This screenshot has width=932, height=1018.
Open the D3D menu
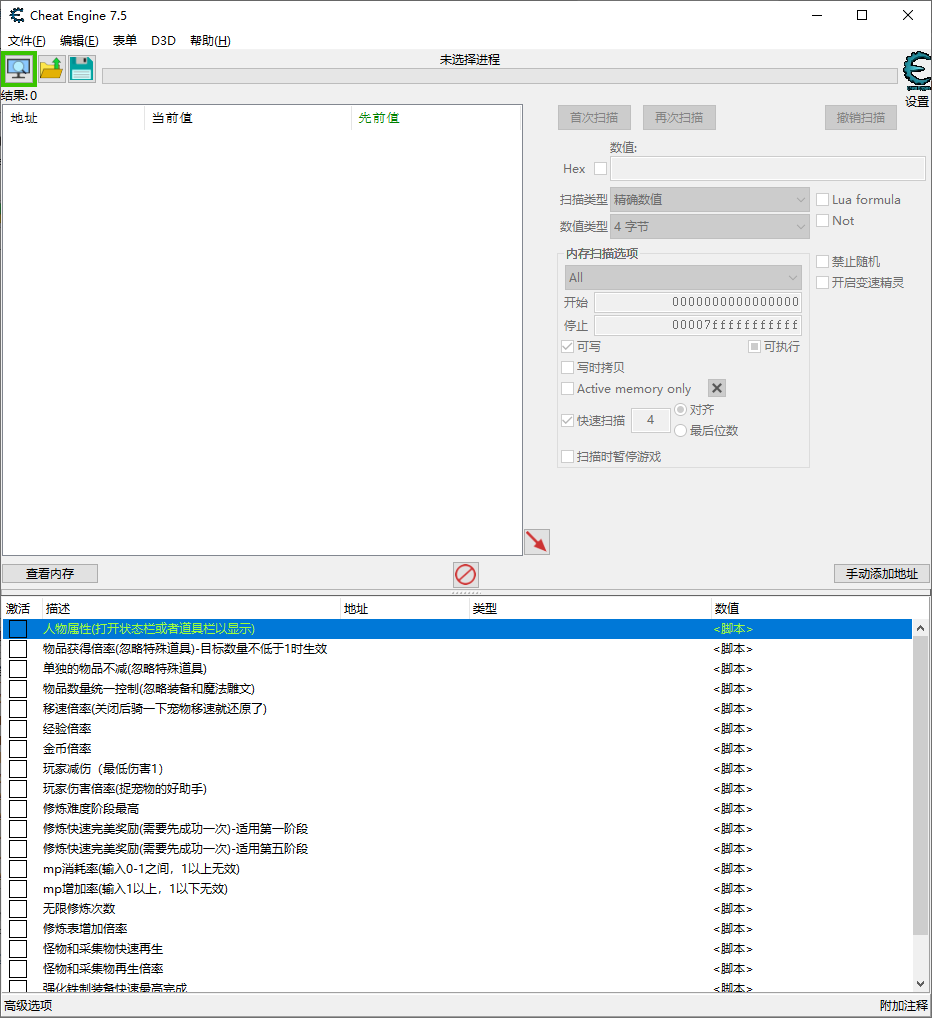pyautogui.click(x=163, y=40)
